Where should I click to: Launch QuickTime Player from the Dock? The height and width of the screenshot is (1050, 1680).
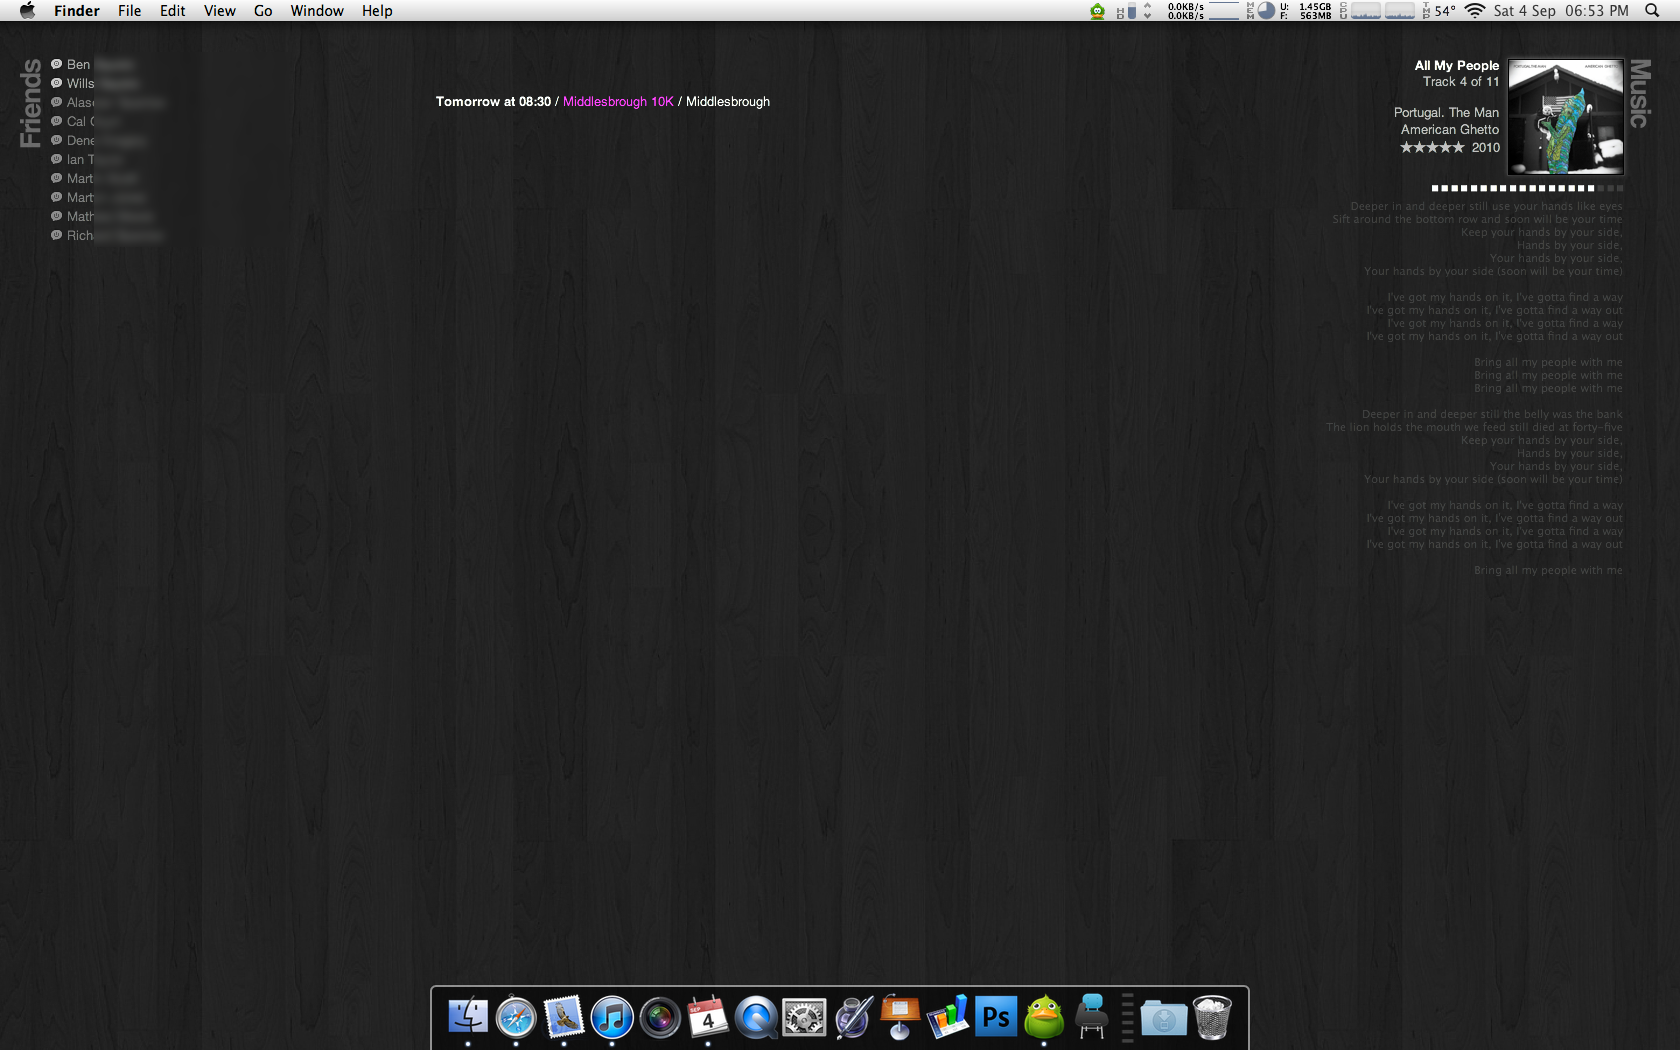coord(756,1018)
